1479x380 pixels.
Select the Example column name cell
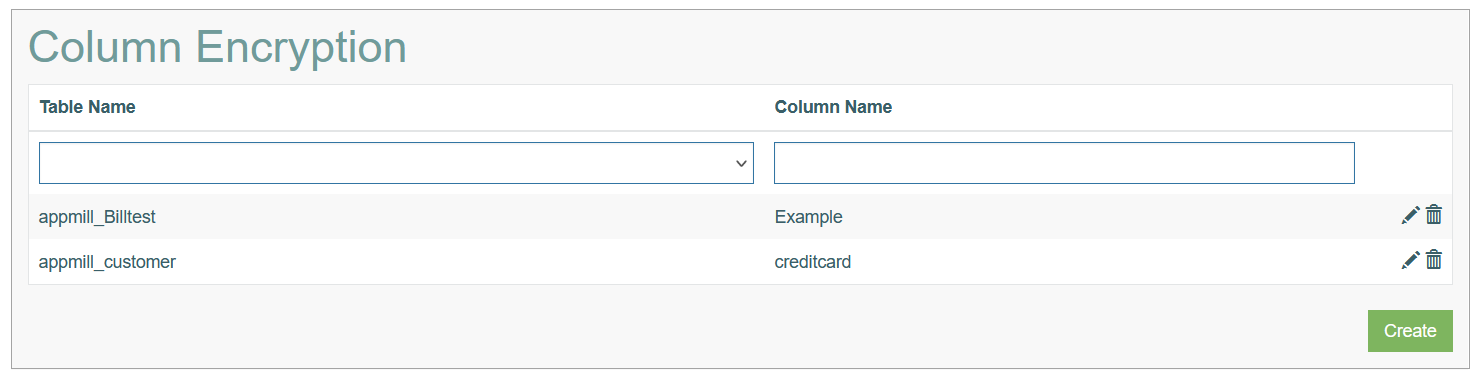point(808,217)
